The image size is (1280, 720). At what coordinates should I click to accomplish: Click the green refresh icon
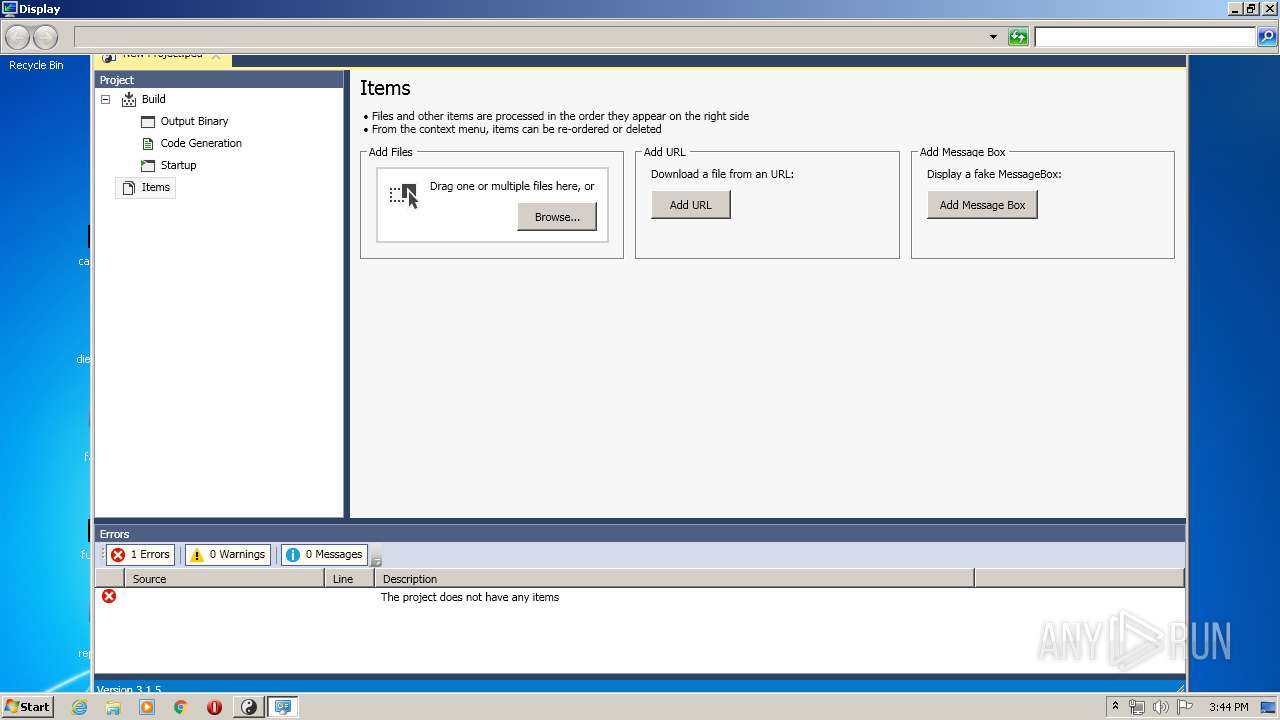tap(1018, 37)
